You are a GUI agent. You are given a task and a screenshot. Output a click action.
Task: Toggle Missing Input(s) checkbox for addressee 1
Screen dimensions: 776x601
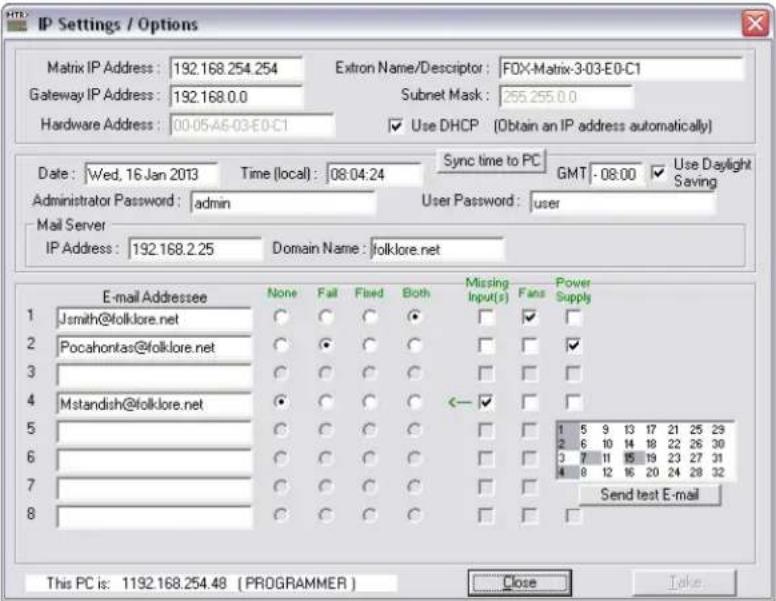pos(485,317)
